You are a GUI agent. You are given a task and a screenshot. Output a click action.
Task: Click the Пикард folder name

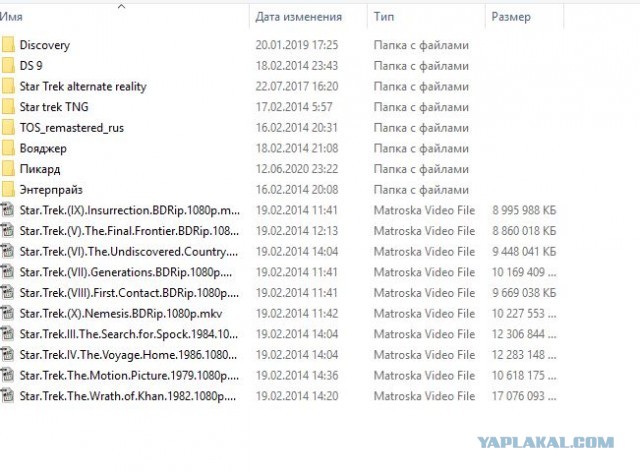[40, 169]
